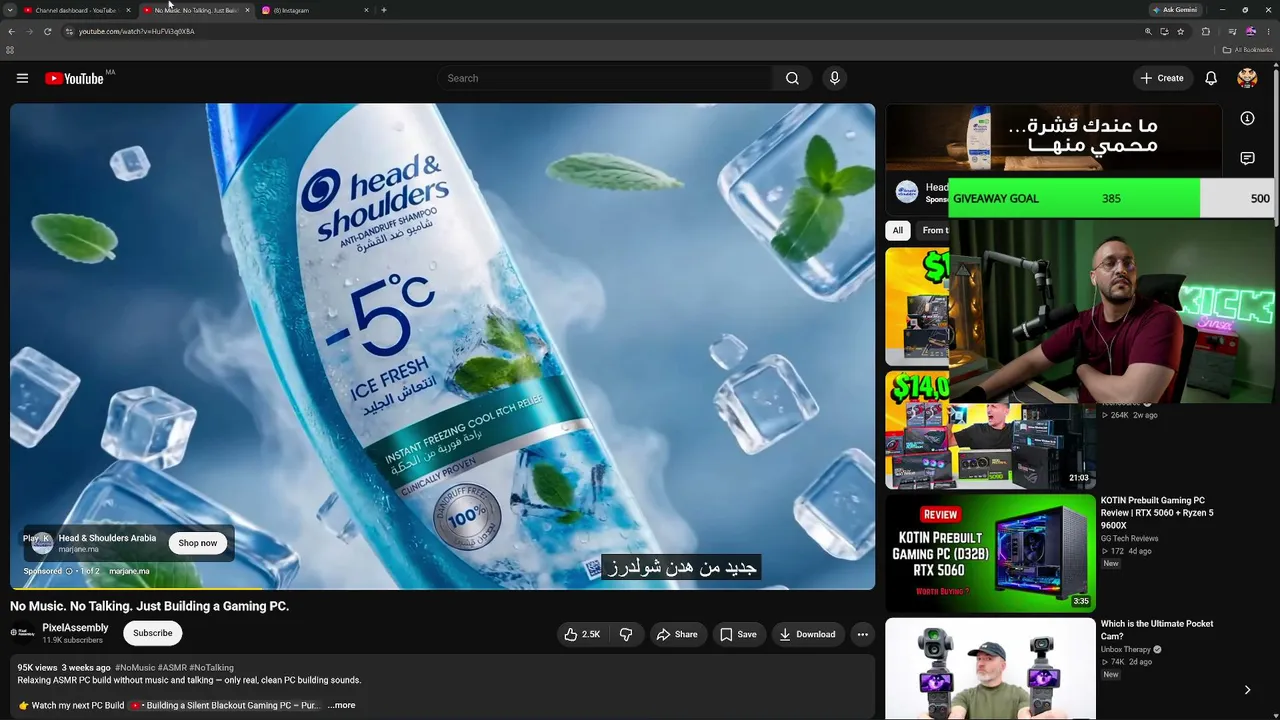Image resolution: width=1280 pixels, height=720 pixels.
Task: Open a new browser tab
Action: coord(384,10)
